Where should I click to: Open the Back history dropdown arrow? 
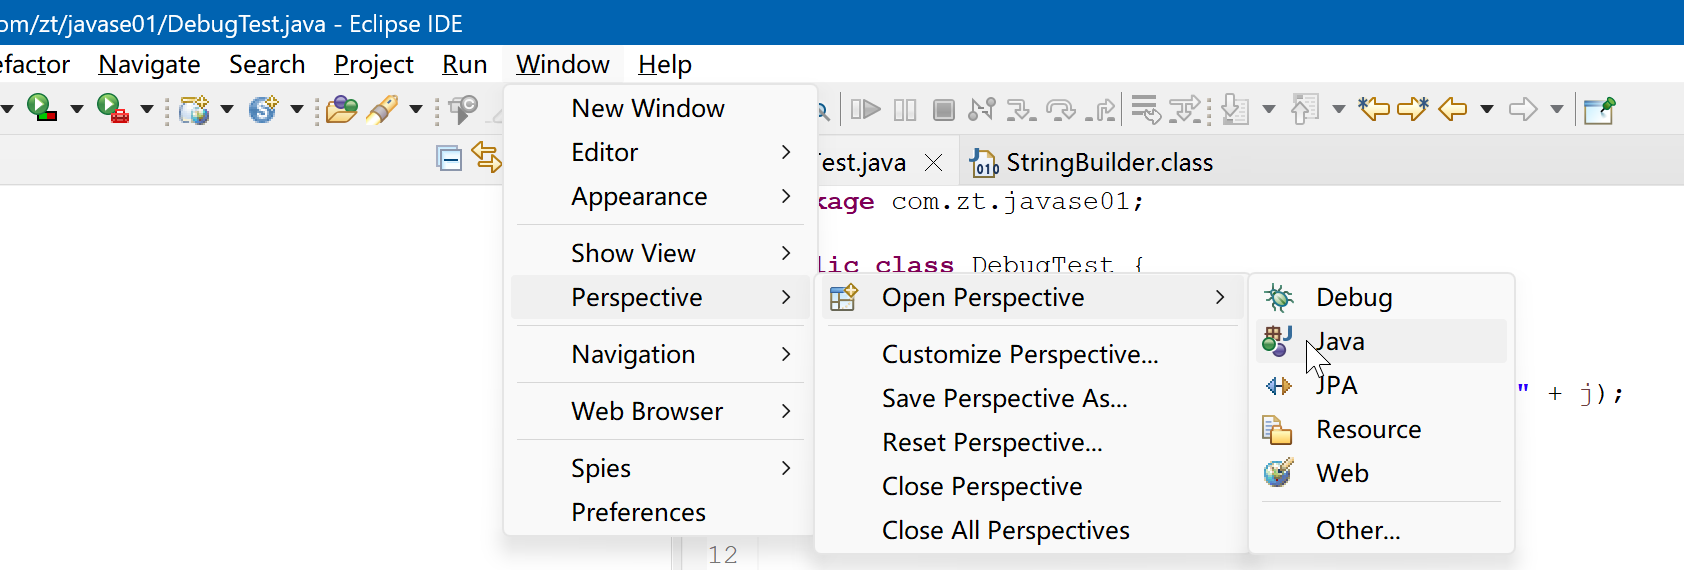pyautogui.click(x=1487, y=109)
